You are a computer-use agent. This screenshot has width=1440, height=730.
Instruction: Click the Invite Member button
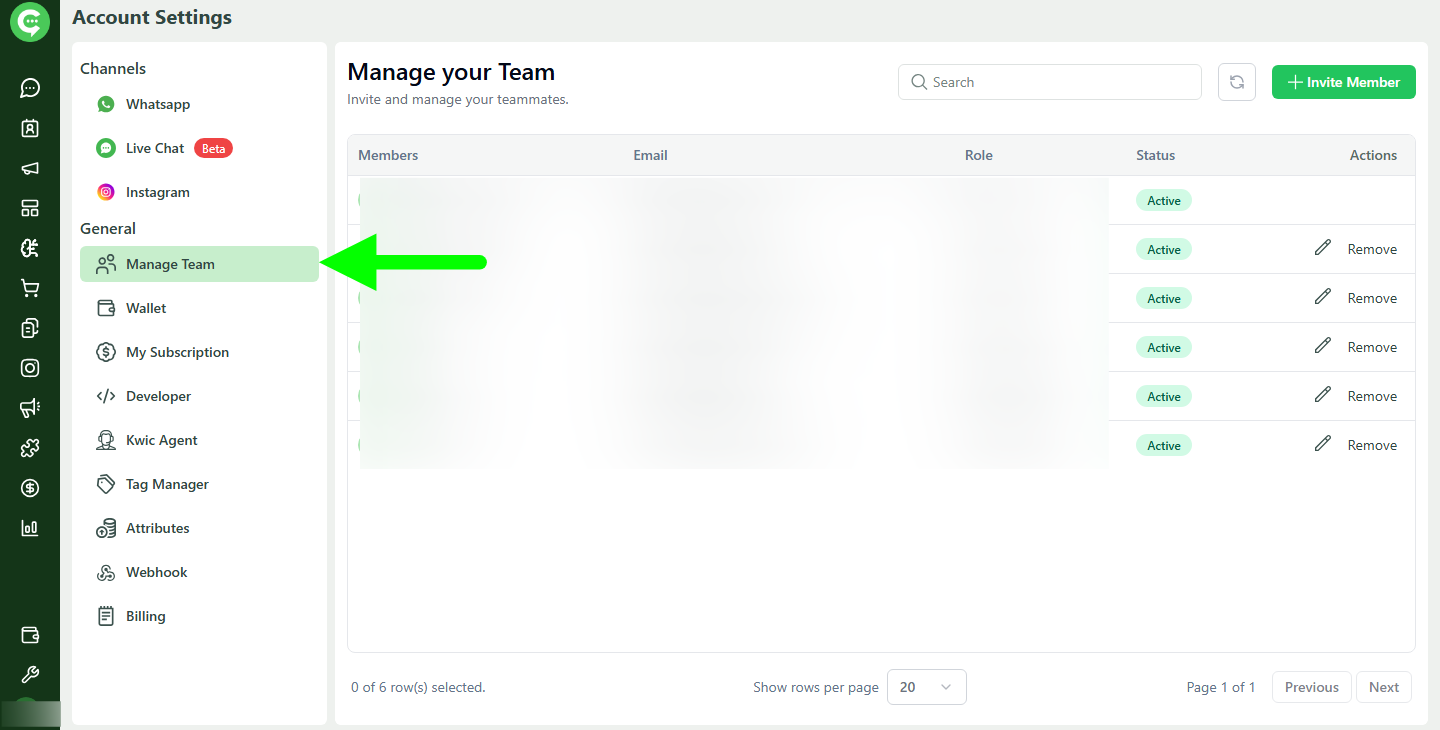pyautogui.click(x=1343, y=82)
